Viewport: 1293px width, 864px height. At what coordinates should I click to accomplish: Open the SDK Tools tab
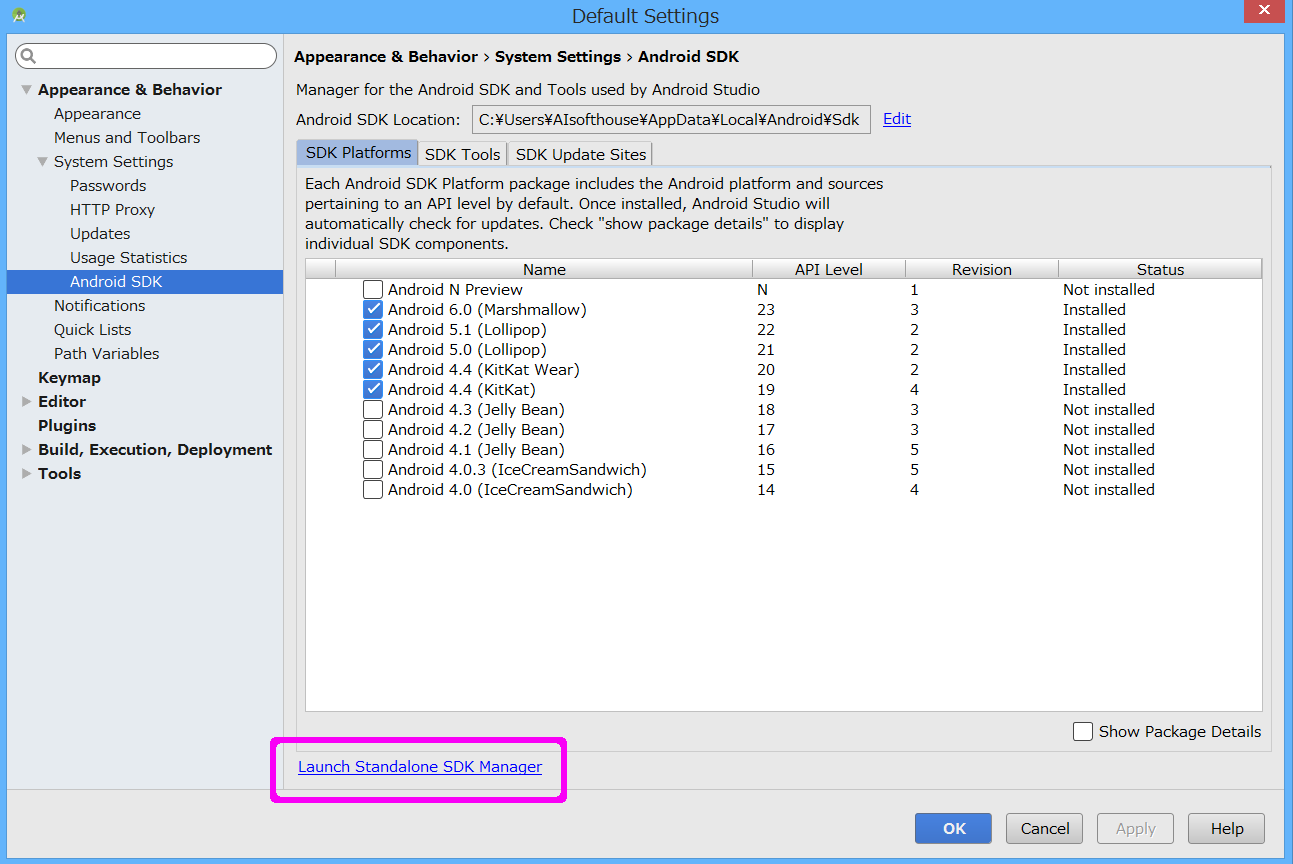(x=462, y=154)
